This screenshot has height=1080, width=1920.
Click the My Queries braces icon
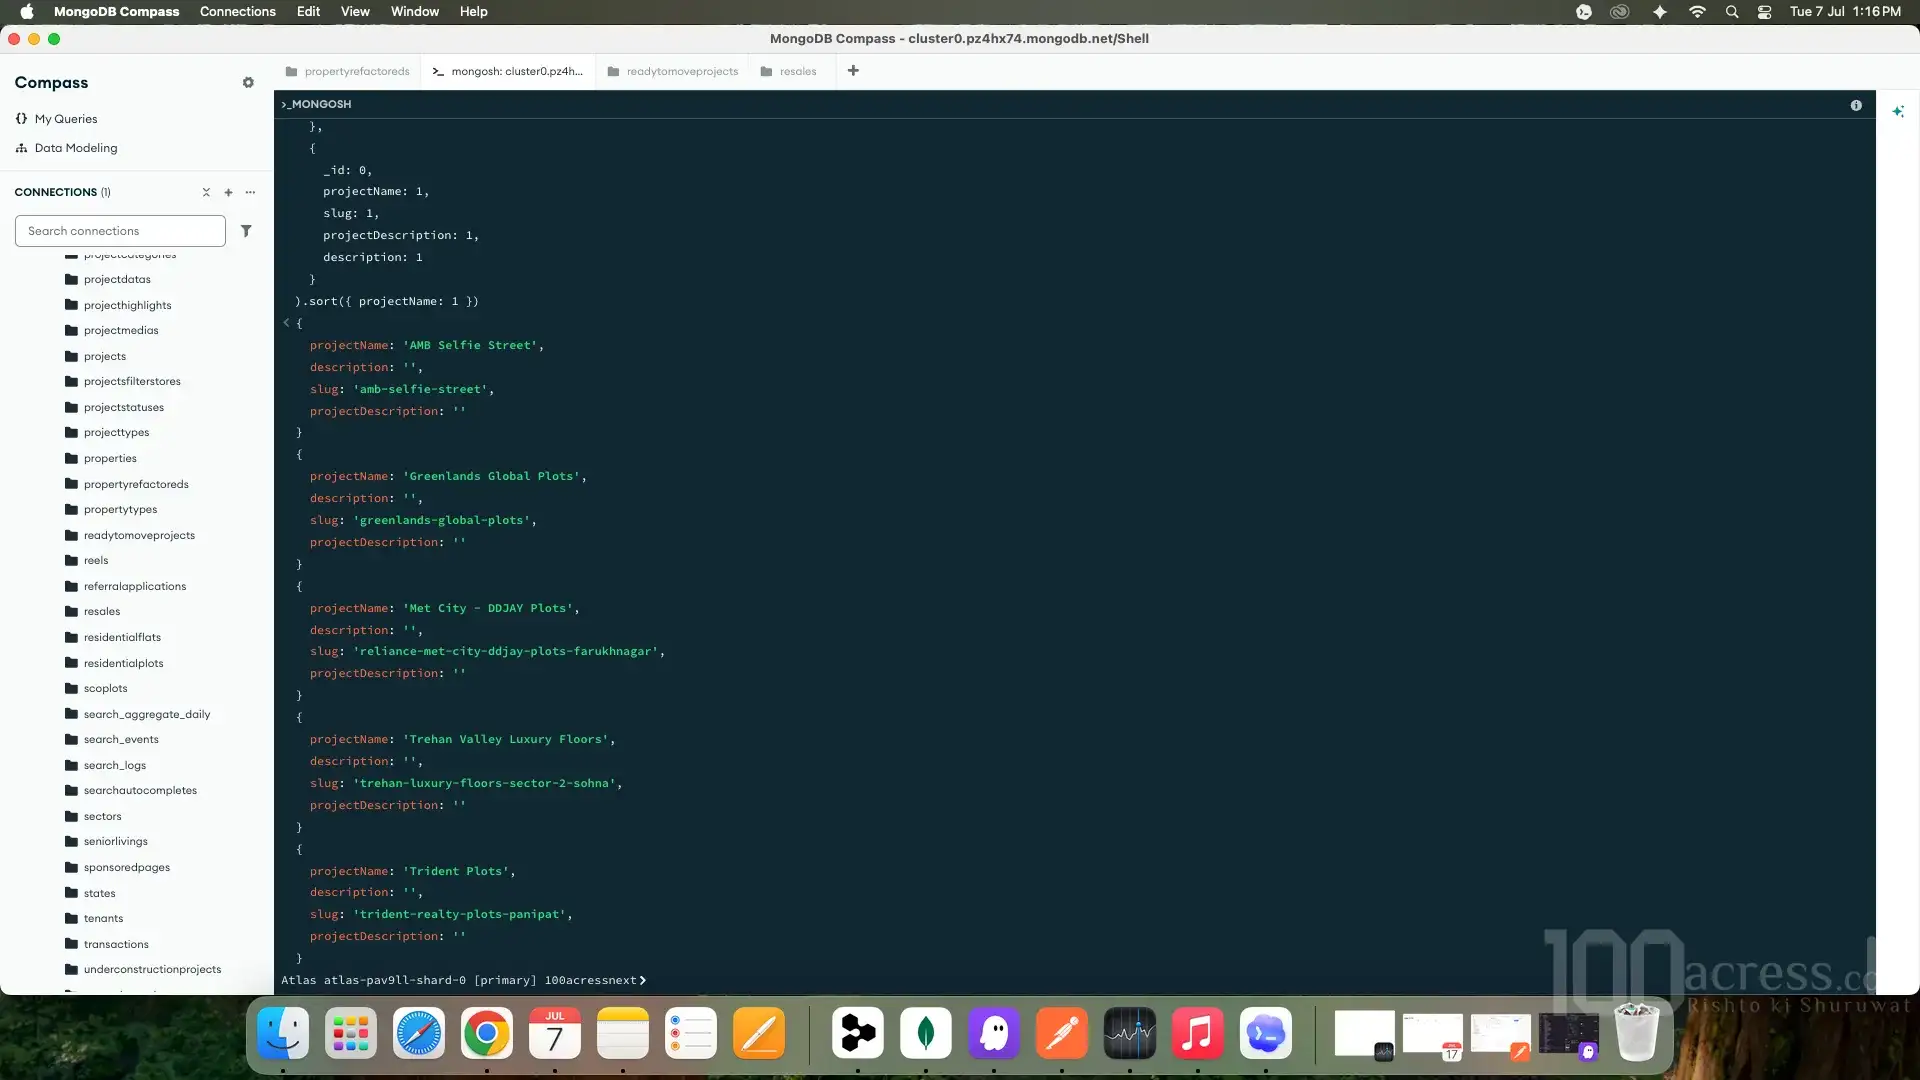click(21, 118)
